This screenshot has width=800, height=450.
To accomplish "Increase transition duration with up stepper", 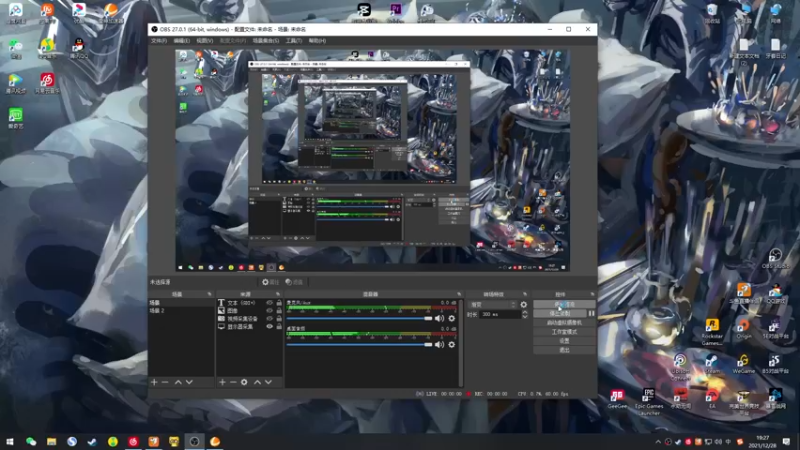I will 524,312.
